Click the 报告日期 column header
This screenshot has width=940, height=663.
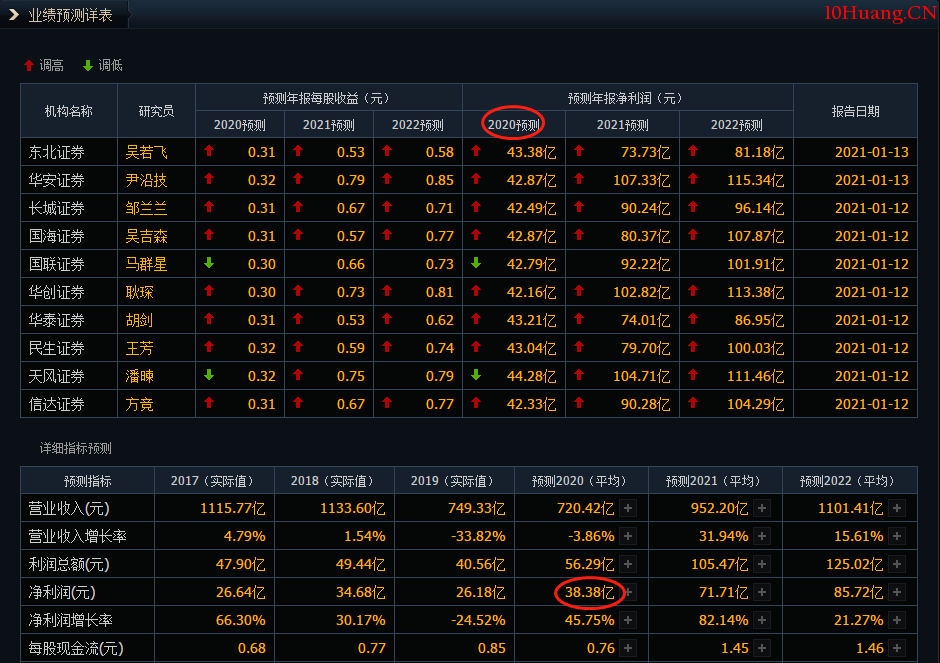pyautogui.click(x=855, y=111)
